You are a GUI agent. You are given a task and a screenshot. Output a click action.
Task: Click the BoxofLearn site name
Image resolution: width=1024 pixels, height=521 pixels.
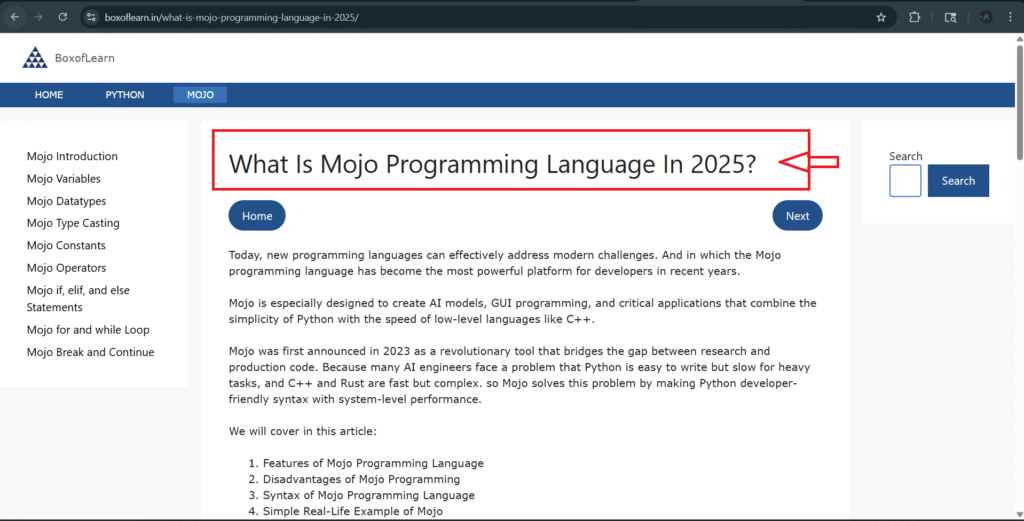tap(84, 58)
